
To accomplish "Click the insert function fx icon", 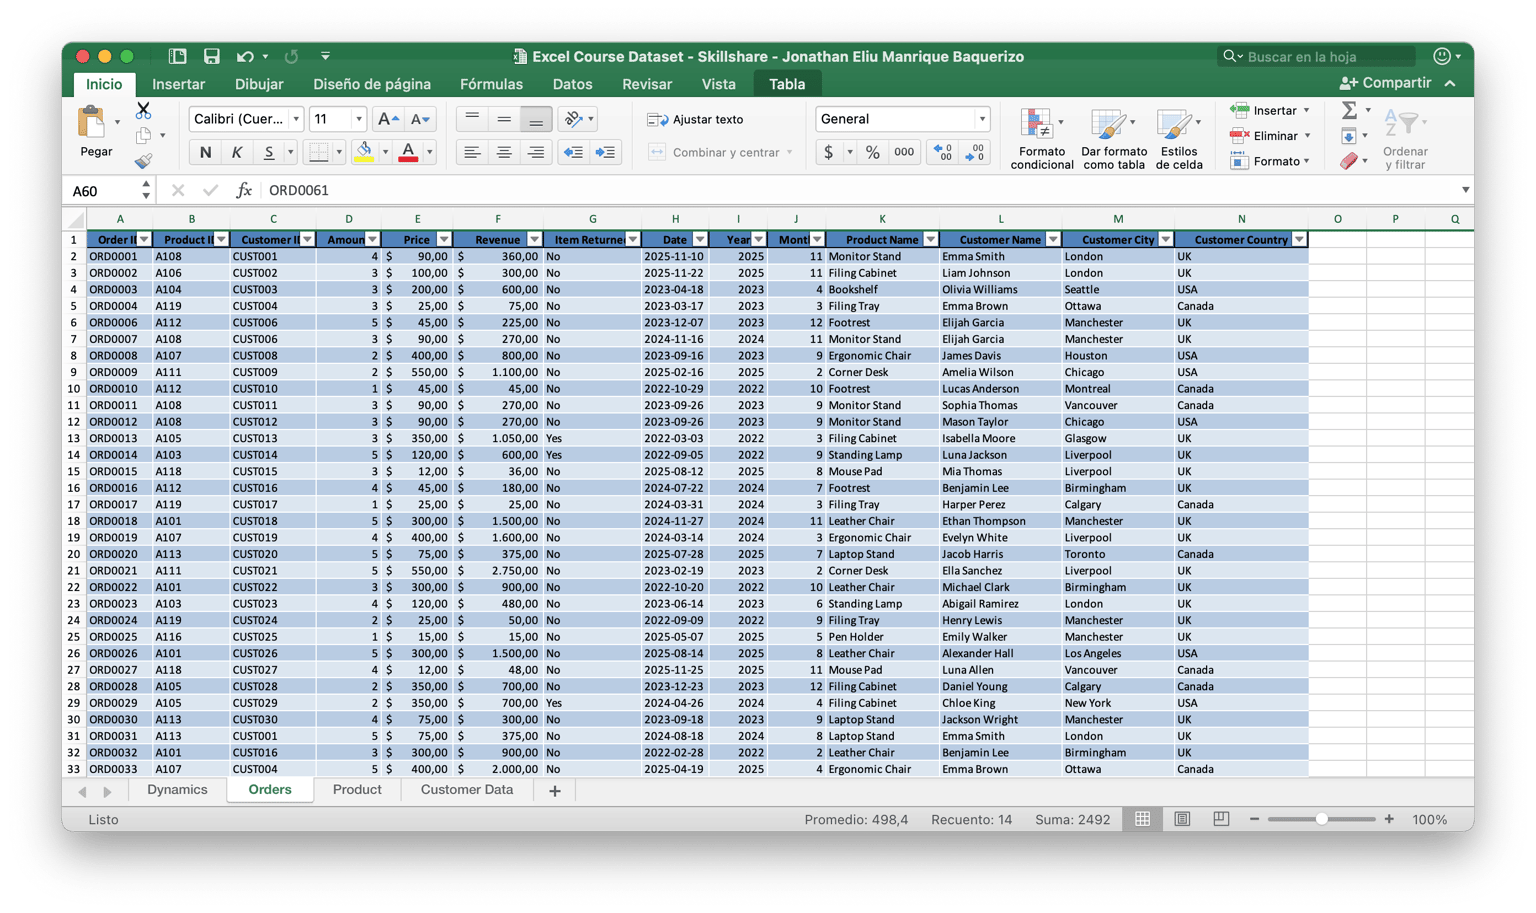I will [243, 190].
